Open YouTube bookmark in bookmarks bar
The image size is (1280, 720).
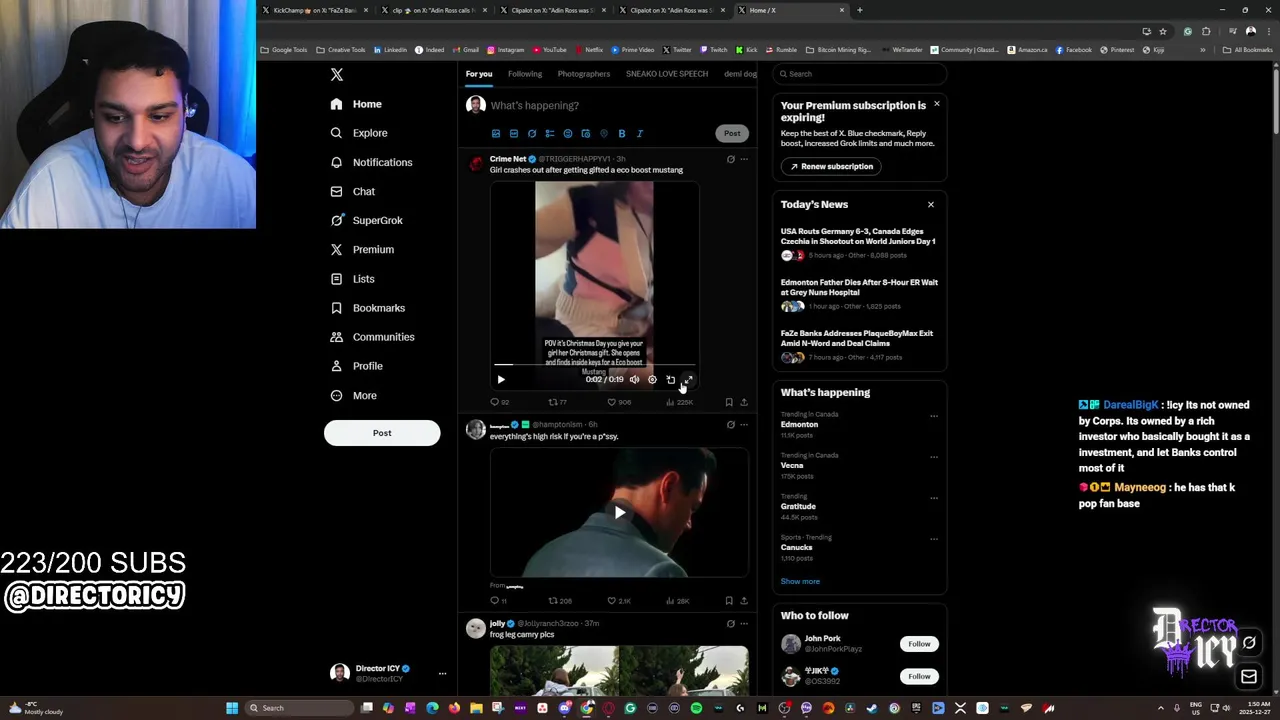550,50
